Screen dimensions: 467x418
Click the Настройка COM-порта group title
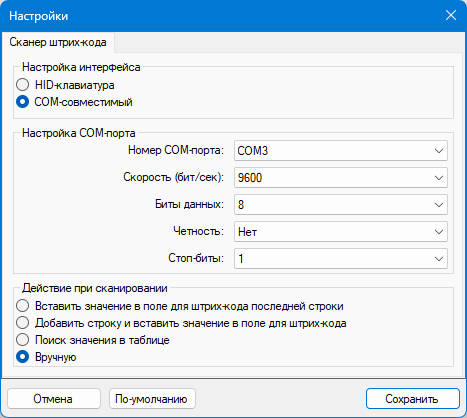click(x=79, y=133)
